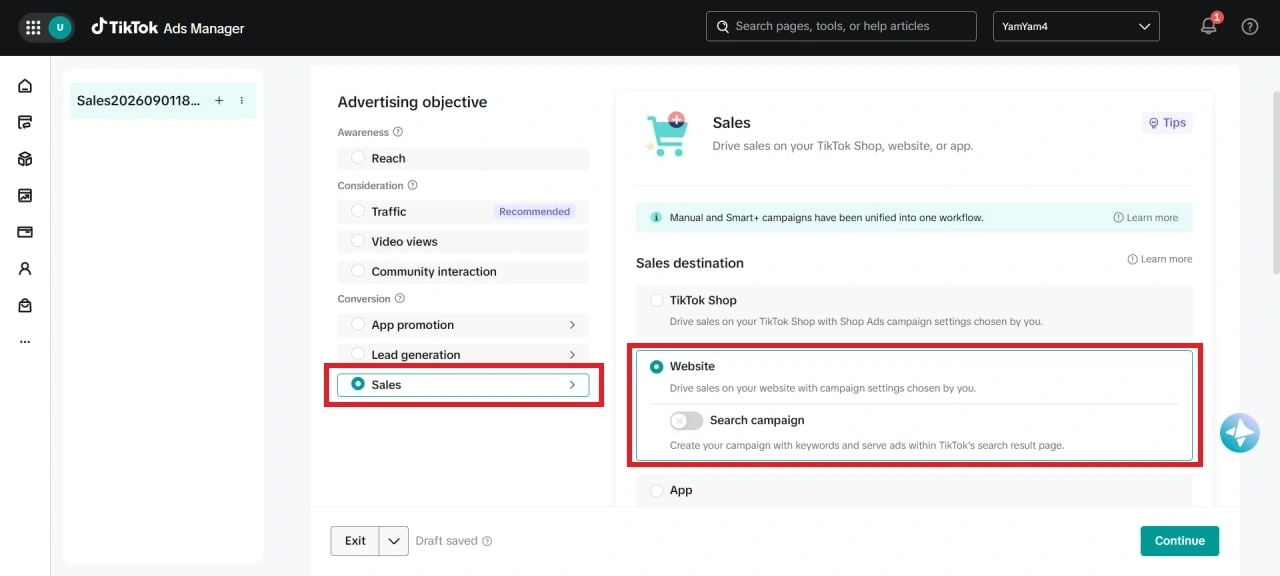Click the Sales shopping cart illustration

[x=667, y=134]
